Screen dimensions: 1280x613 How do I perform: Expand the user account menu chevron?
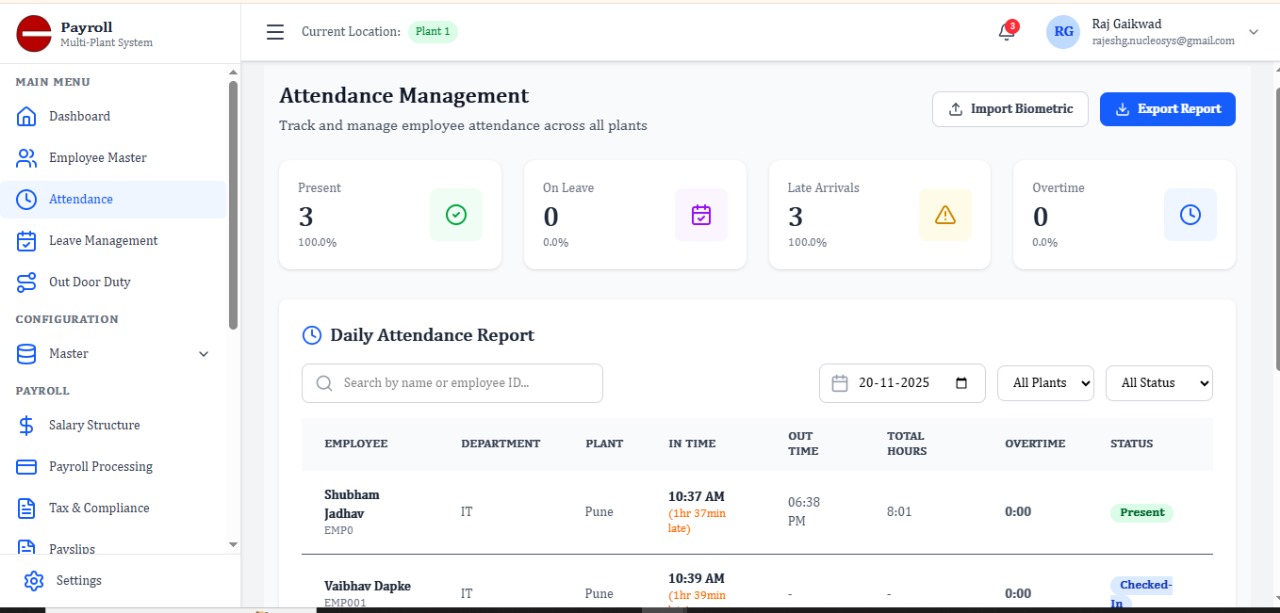click(x=1254, y=32)
